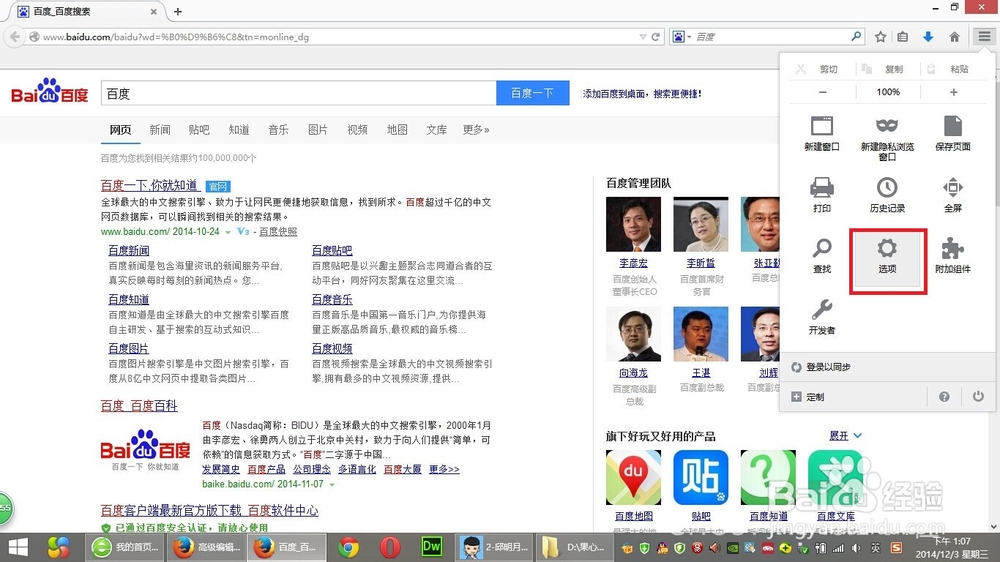1000x562 pixels.
Task: Open result 百度一下,你就知道
Action: pos(149,186)
